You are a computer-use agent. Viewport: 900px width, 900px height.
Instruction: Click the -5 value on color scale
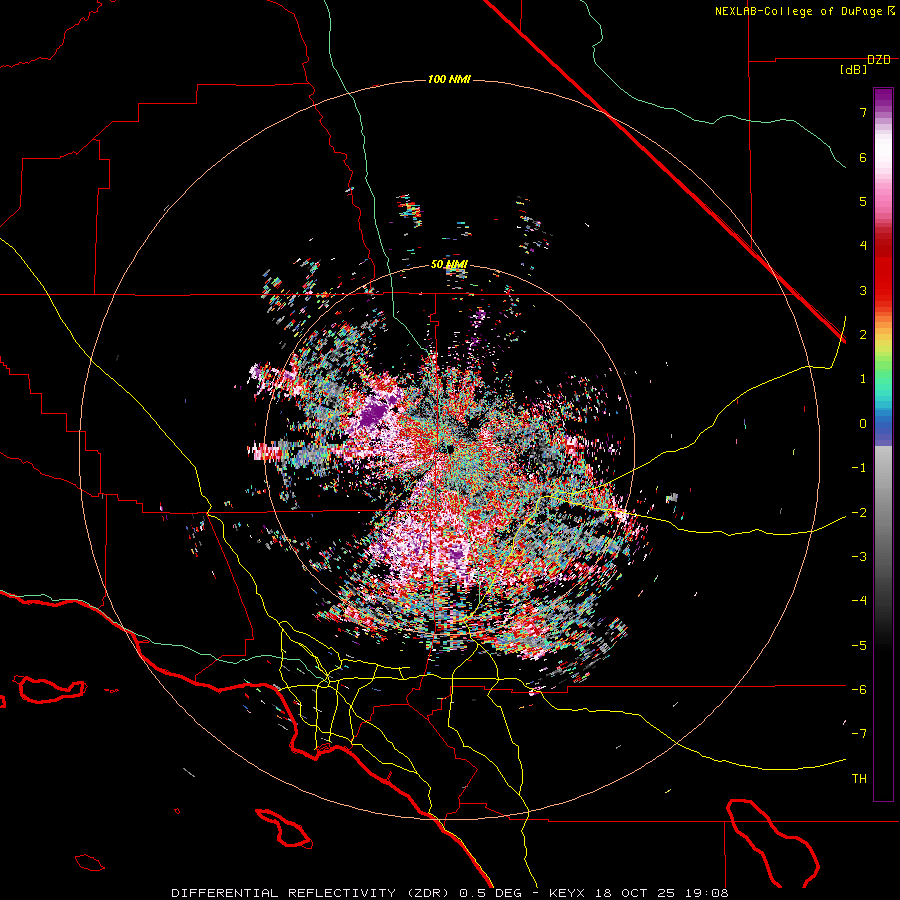point(859,646)
